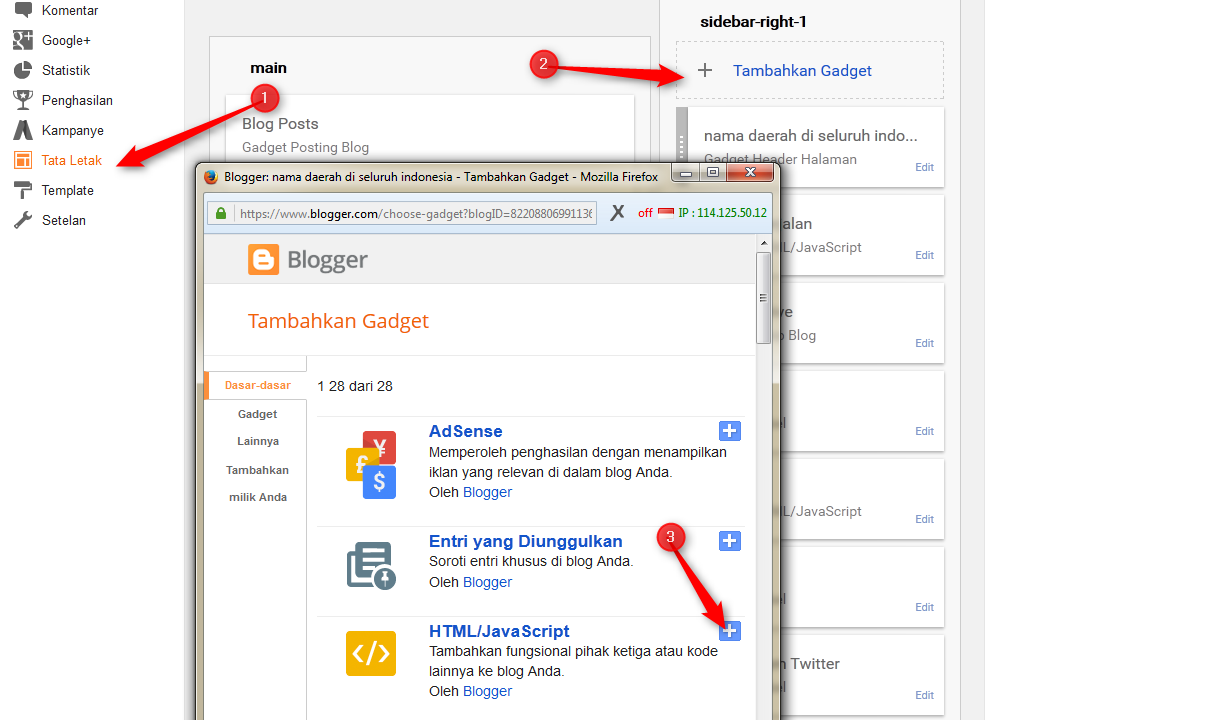Switch to the Gadget Lainnya tab
This screenshot has height=720, width=1207.
(x=258, y=427)
